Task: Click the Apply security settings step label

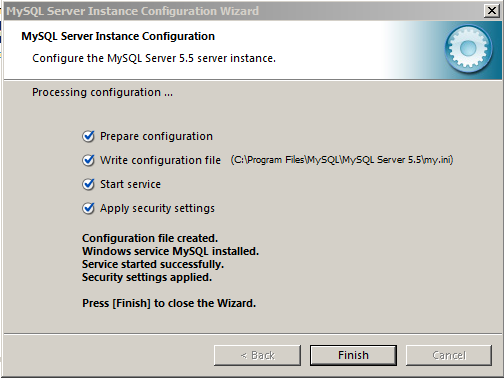Action: coord(157,208)
